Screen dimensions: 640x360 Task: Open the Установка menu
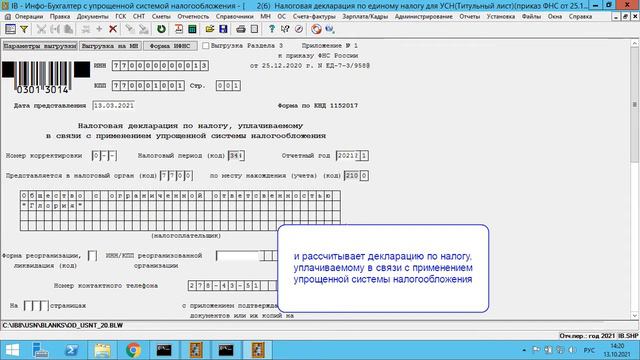501,17
